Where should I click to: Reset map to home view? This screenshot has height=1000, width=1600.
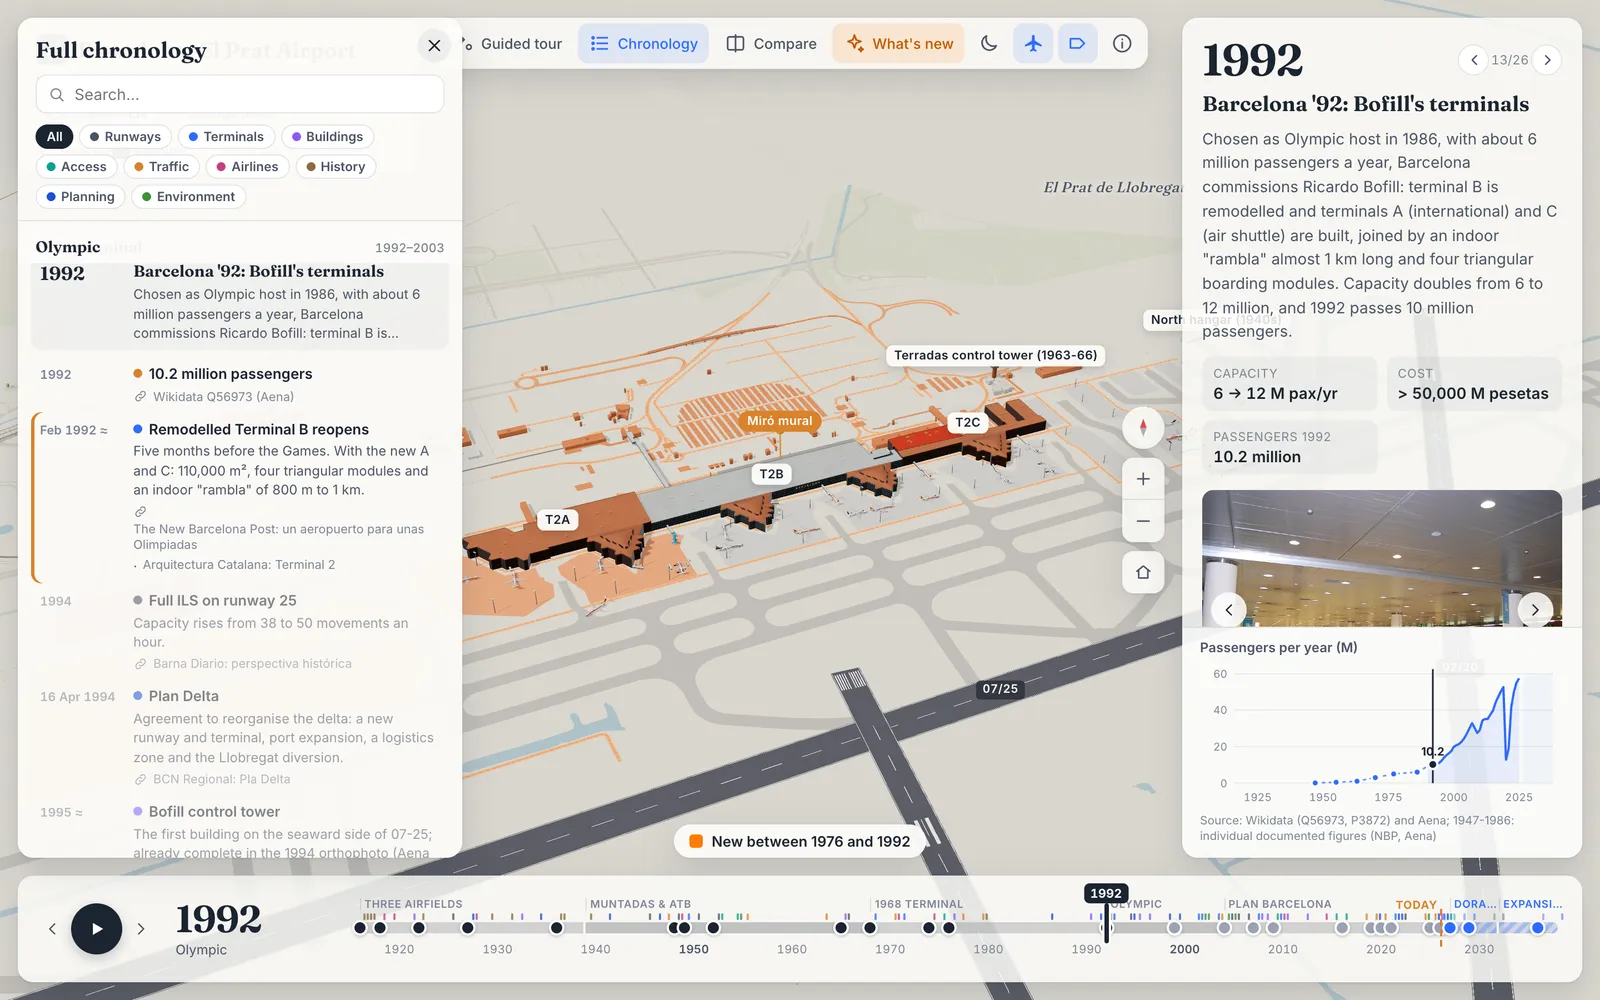(1143, 572)
